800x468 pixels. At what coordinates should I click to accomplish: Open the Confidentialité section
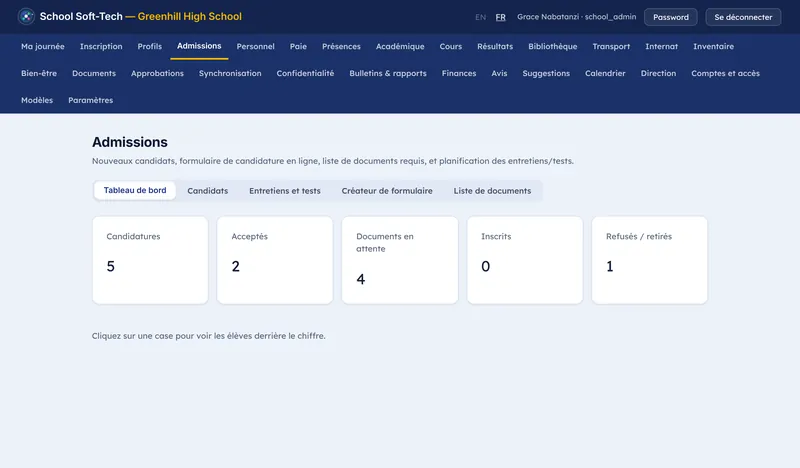tap(305, 73)
